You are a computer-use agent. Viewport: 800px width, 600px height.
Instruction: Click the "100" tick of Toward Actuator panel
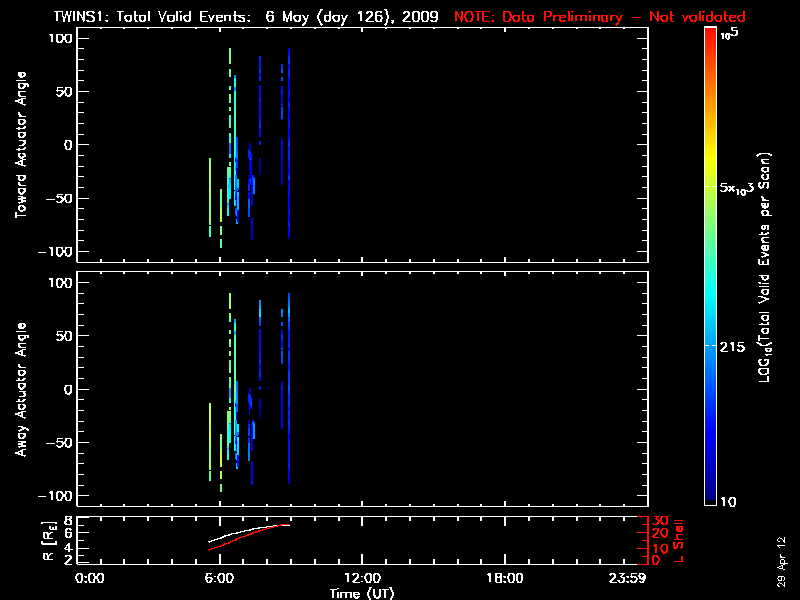(x=61, y=38)
